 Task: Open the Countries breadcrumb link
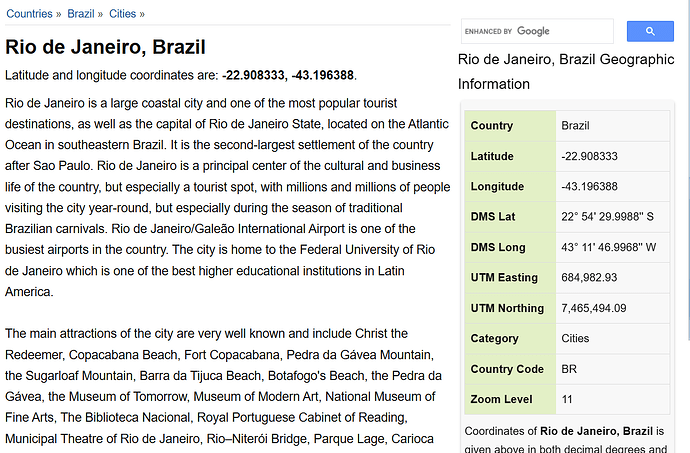point(29,14)
